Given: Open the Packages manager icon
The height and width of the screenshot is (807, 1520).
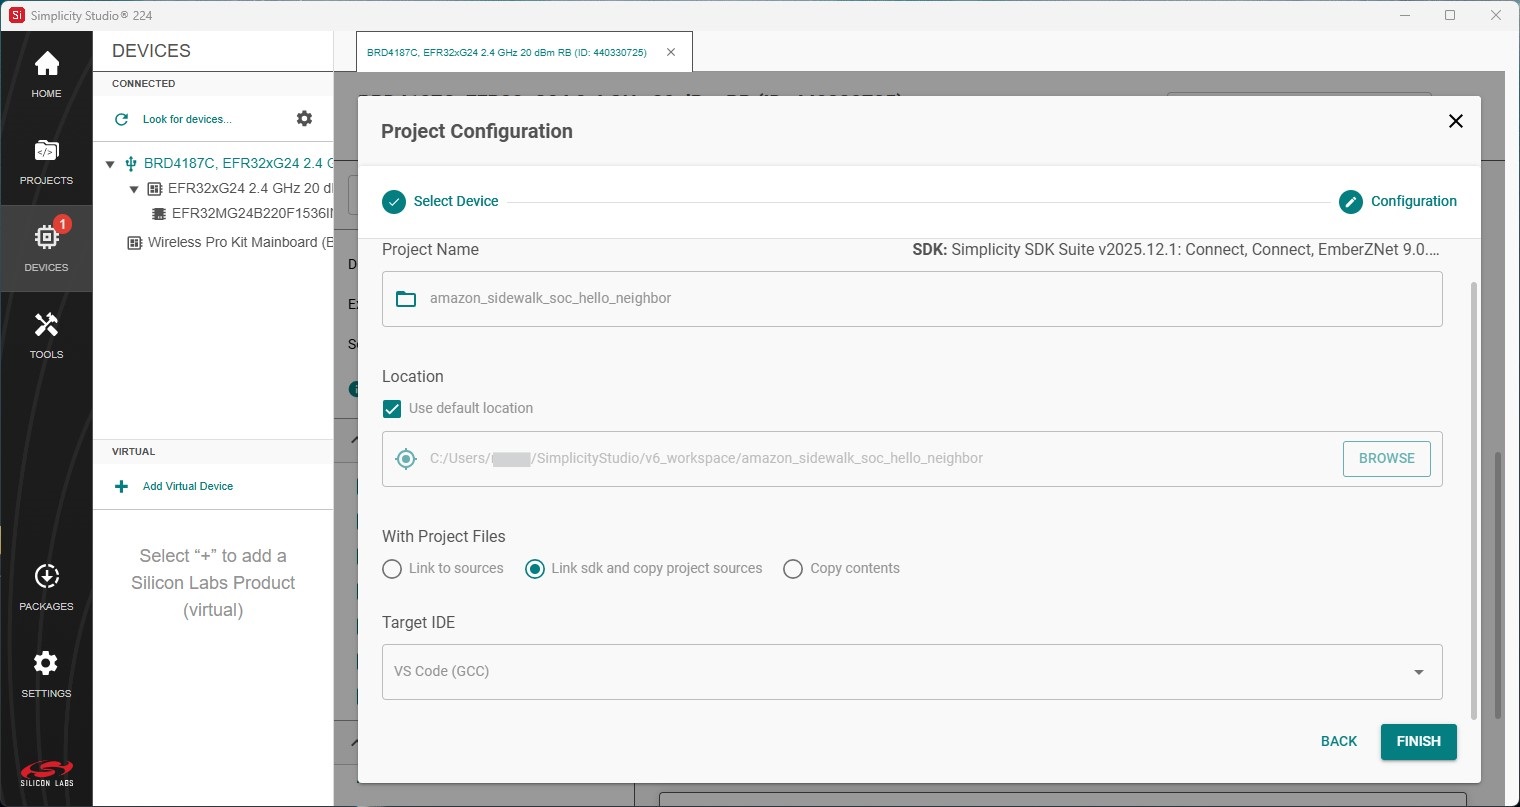Looking at the screenshot, I should (46, 587).
